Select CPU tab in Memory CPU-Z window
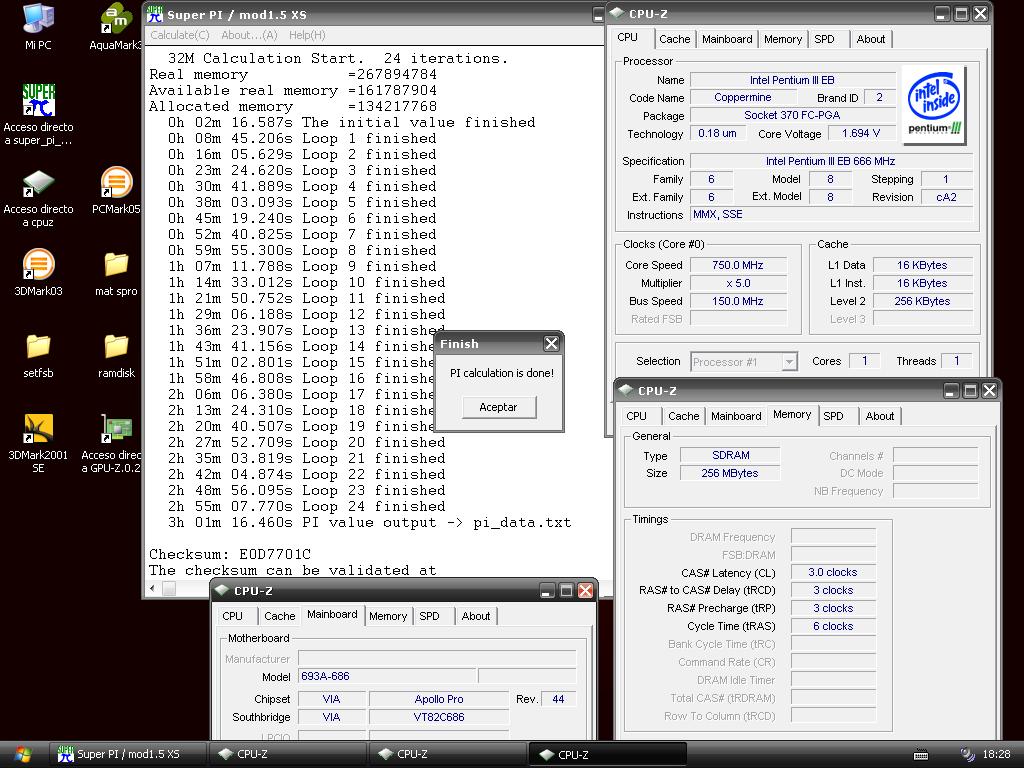The height and width of the screenshot is (768, 1024). [x=637, y=416]
